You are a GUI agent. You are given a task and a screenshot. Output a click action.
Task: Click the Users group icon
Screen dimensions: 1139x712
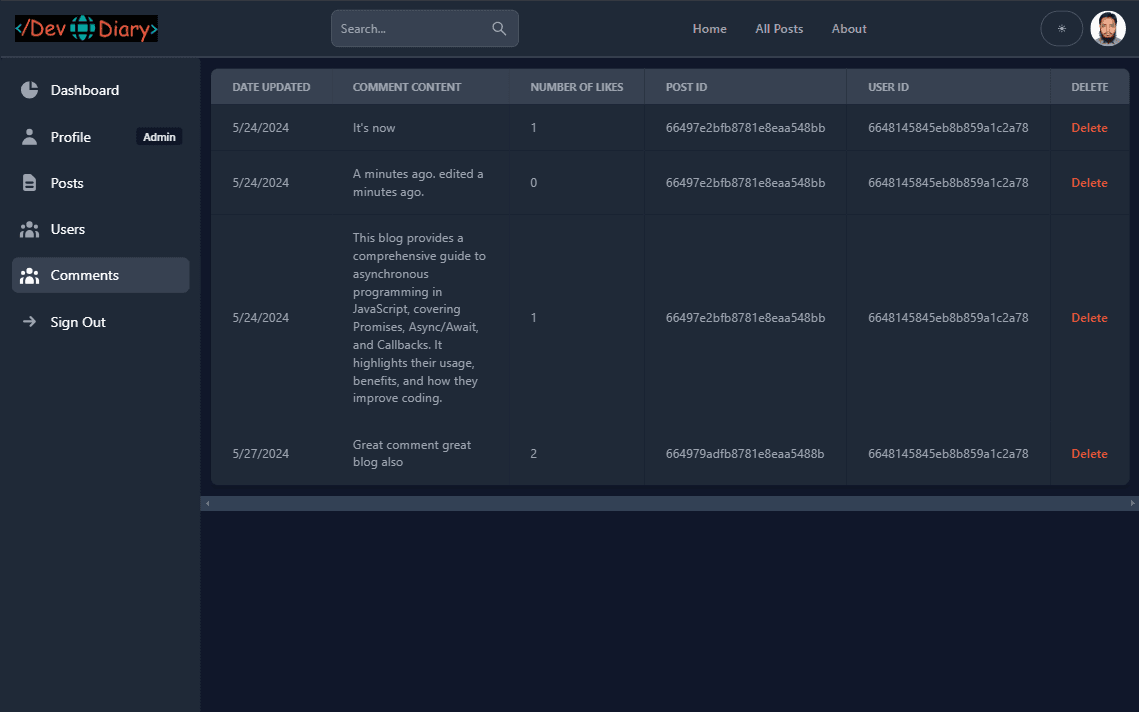30,229
